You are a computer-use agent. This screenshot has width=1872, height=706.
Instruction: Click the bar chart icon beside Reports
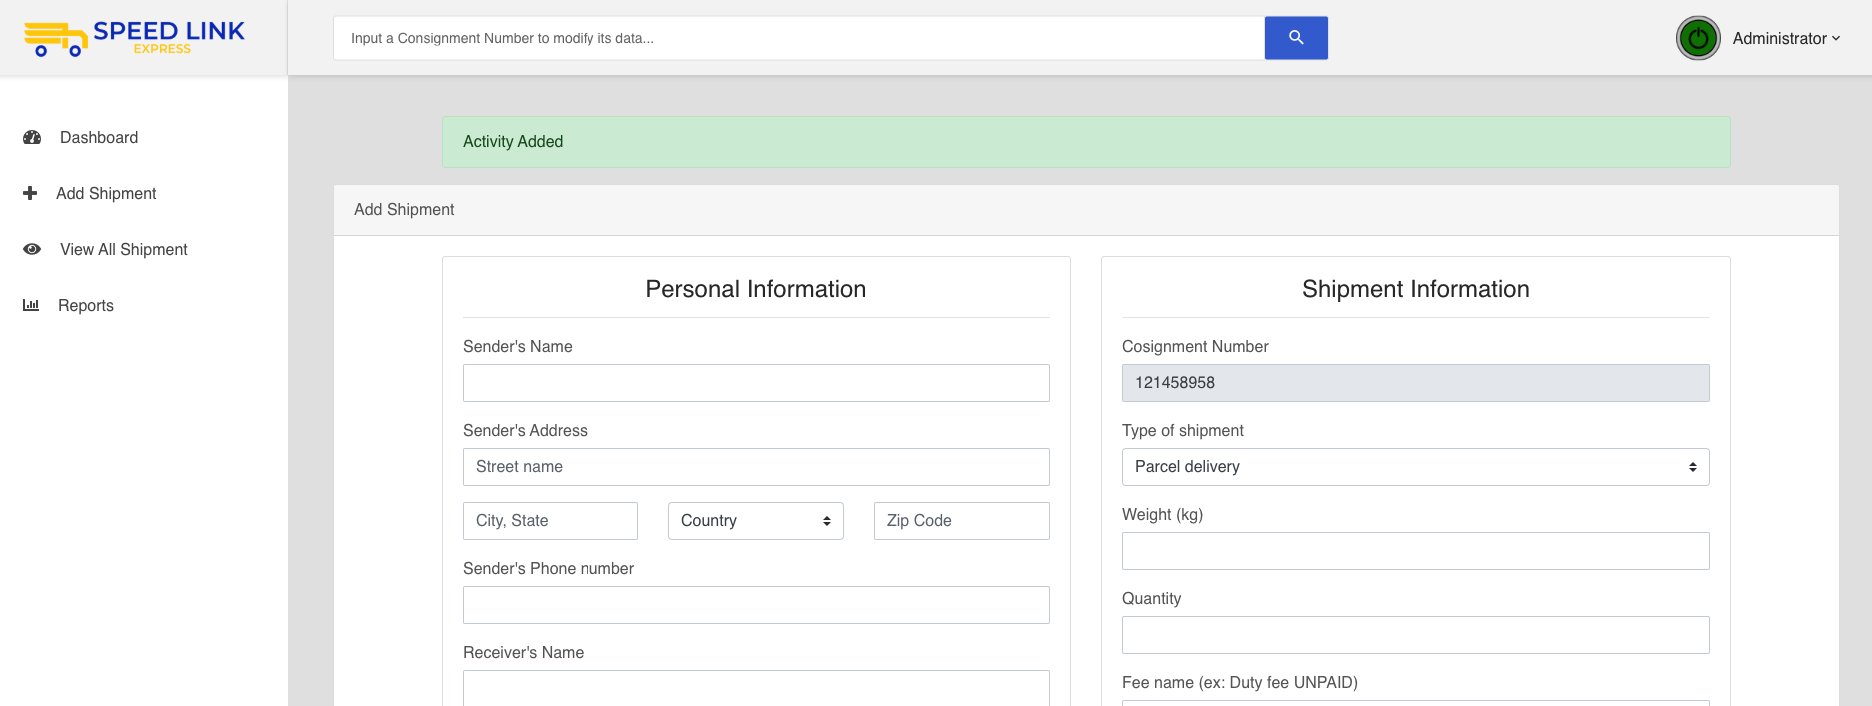point(31,305)
